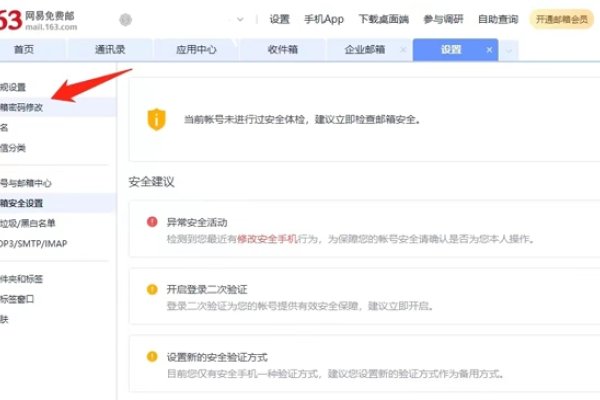The image size is (600, 400).
Task: Open 帐号与邮箱中心 in the sidebar
Action: [x=26, y=183]
